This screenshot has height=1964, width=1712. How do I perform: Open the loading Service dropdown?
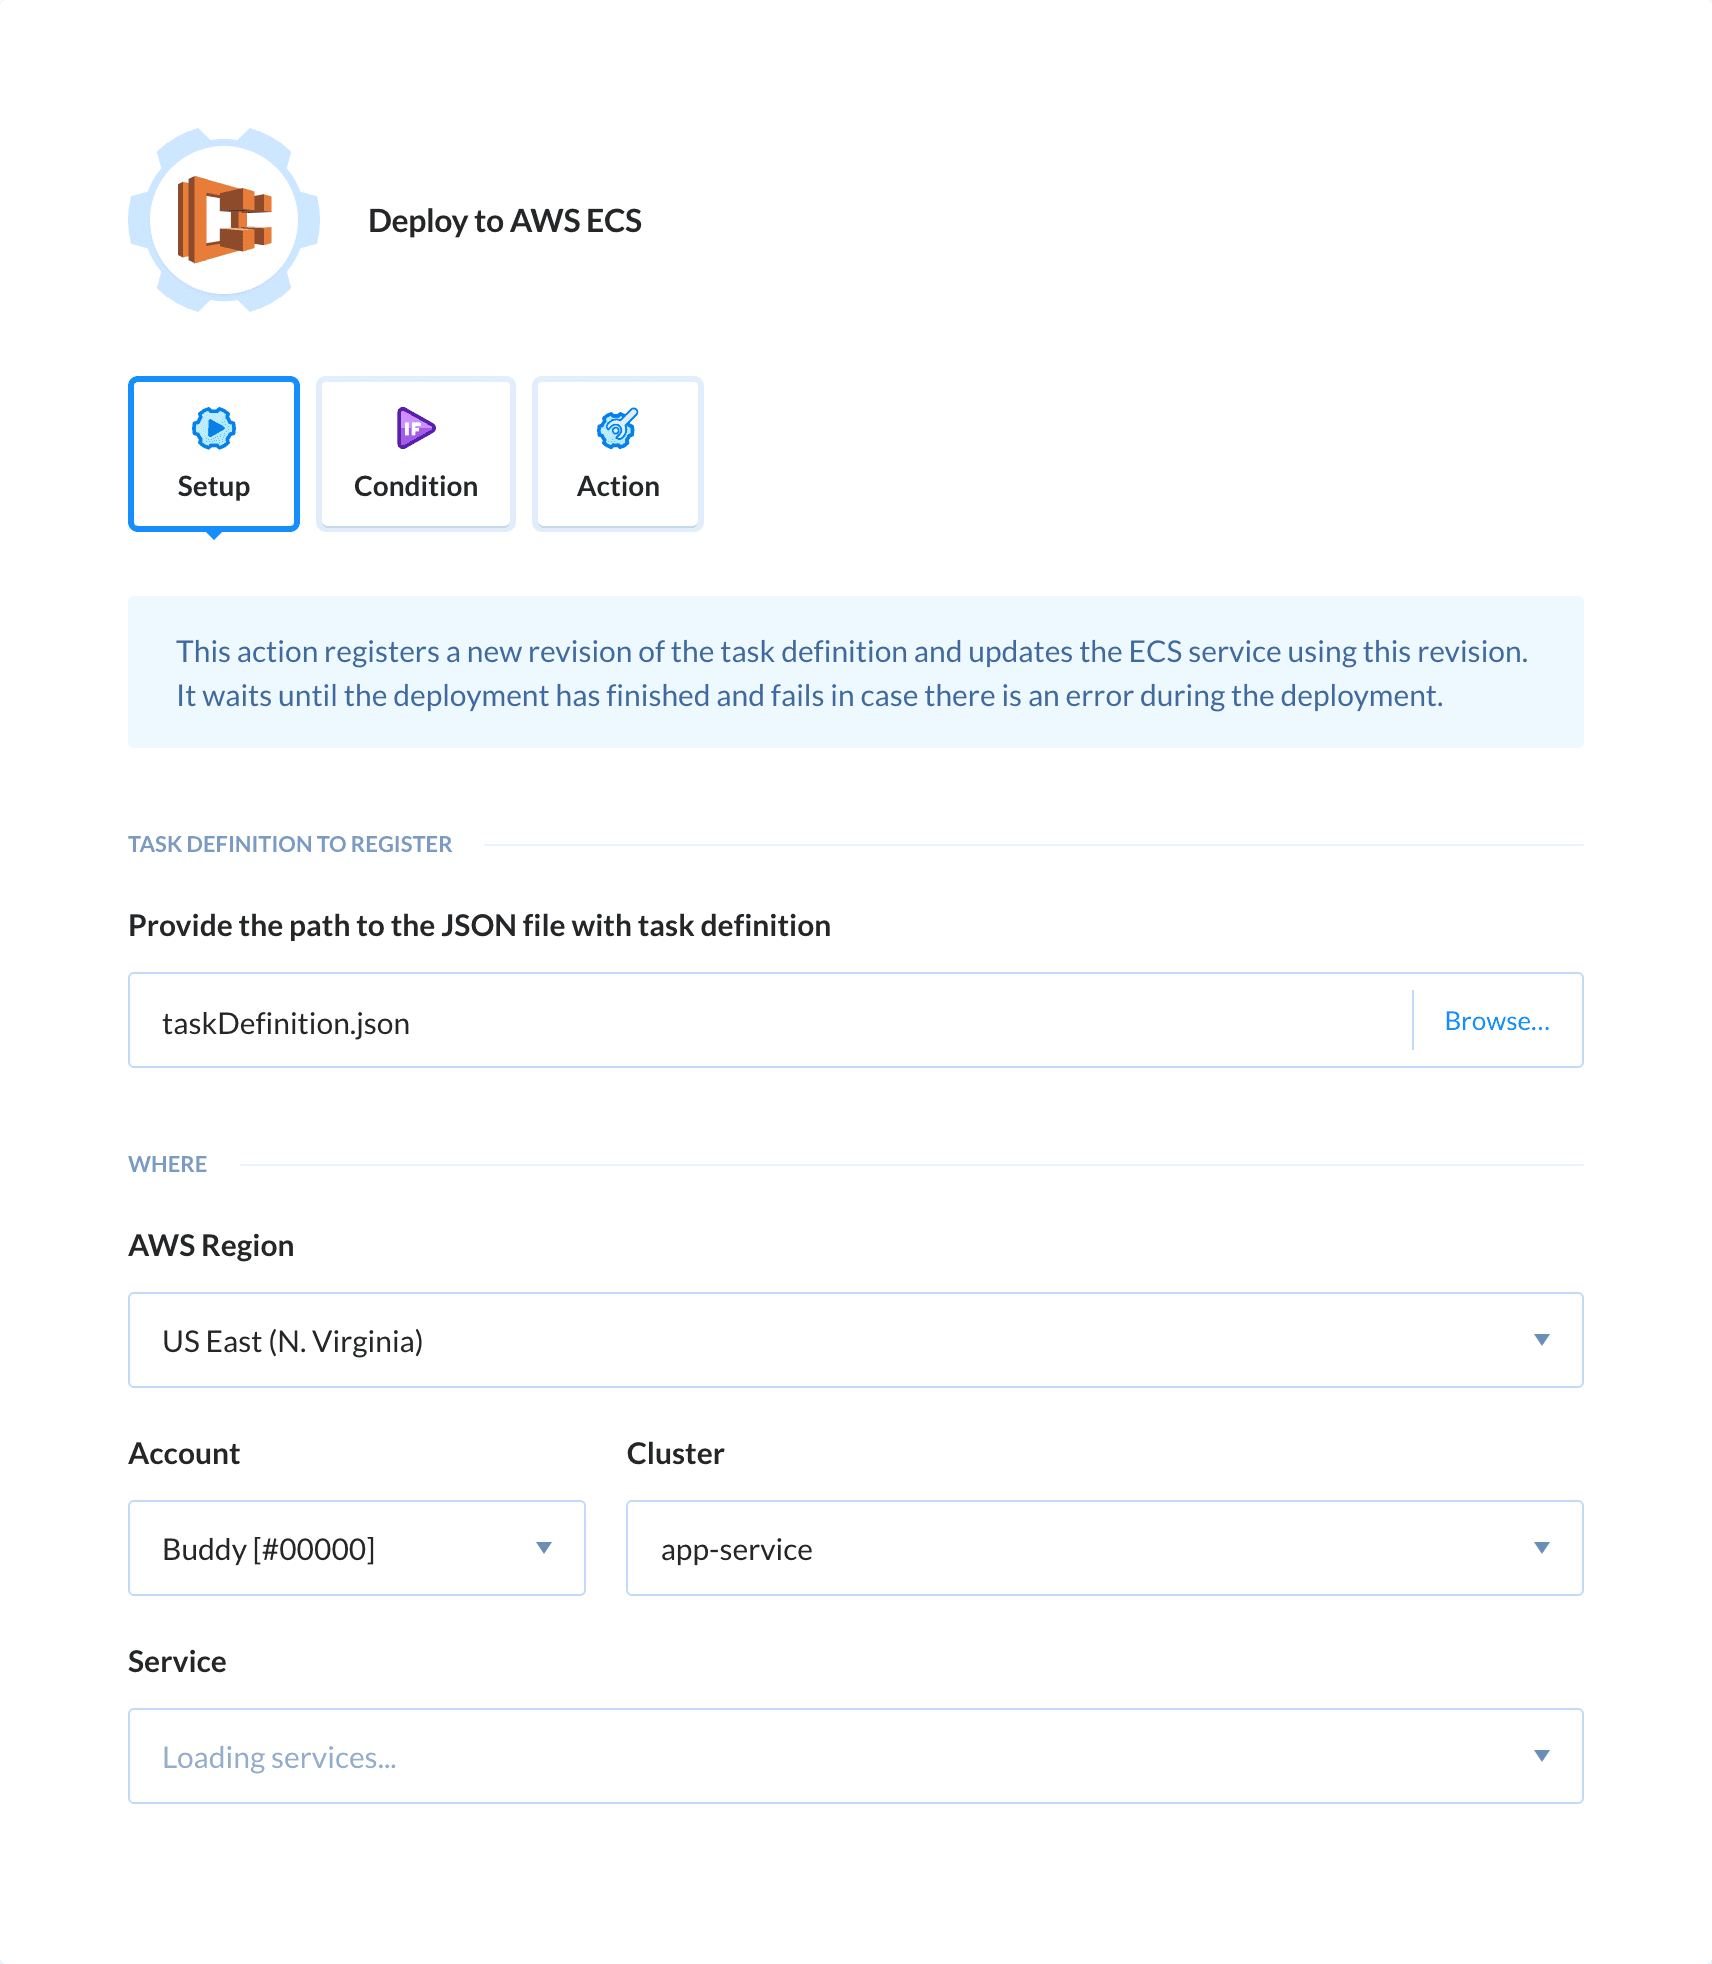(x=855, y=1756)
